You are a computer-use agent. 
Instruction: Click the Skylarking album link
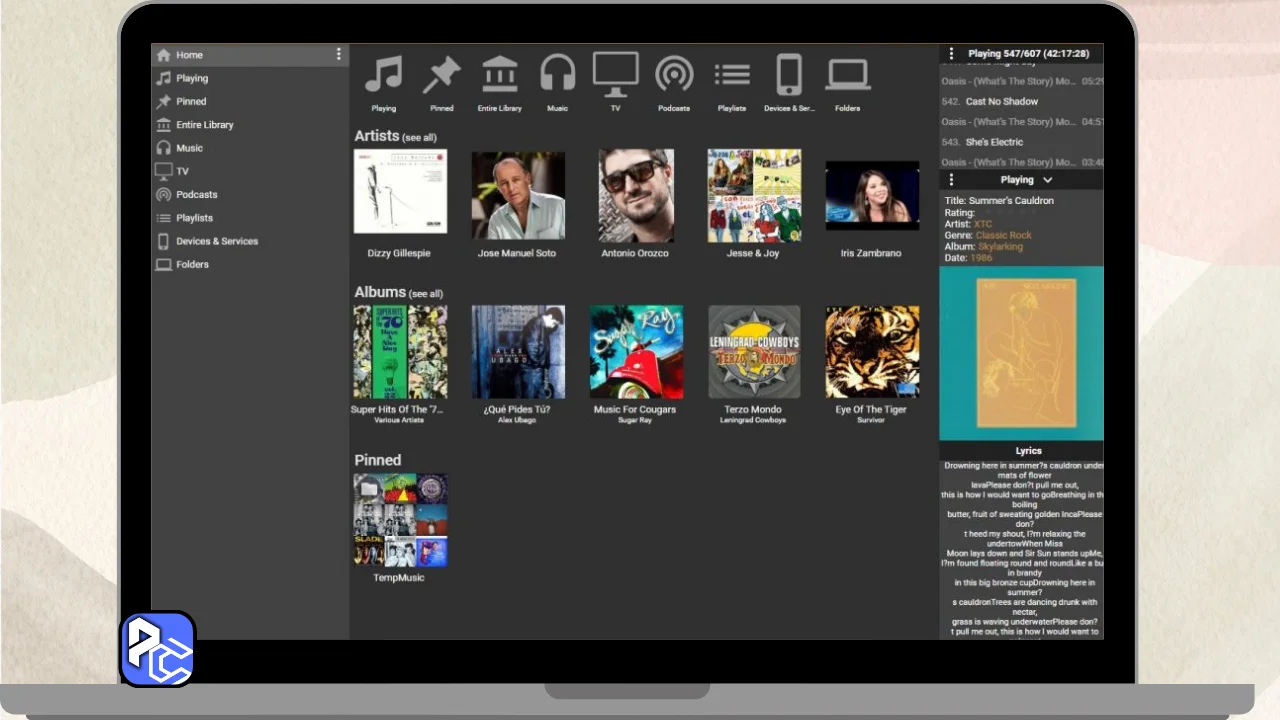[1000, 247]
